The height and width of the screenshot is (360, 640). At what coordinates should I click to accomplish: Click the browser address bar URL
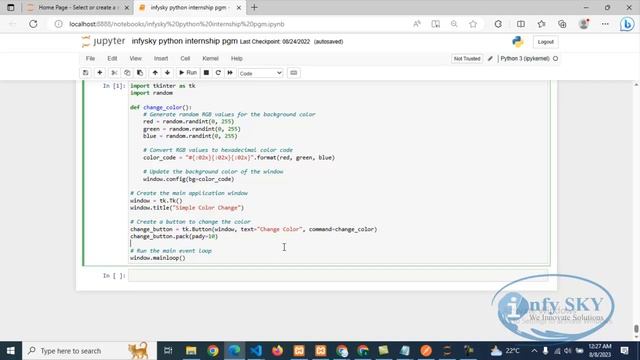(x=177, y=24)
